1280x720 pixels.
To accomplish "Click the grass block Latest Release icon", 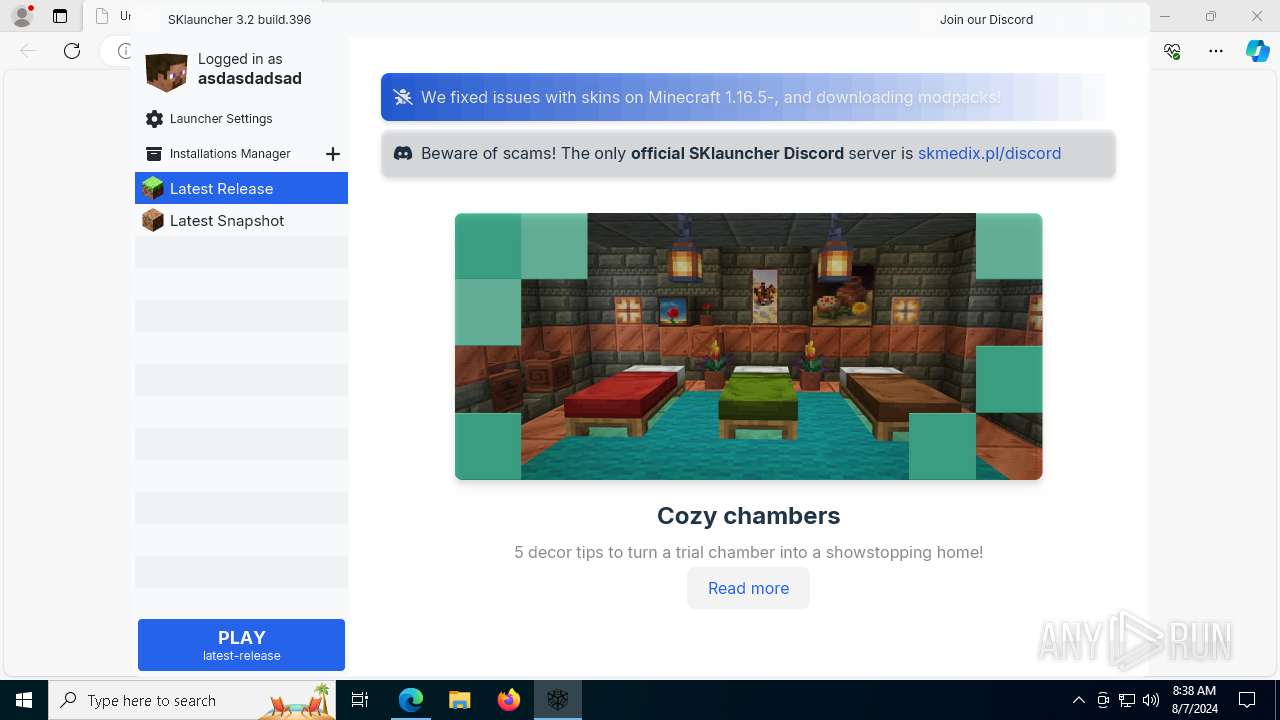I will [153, 188].
